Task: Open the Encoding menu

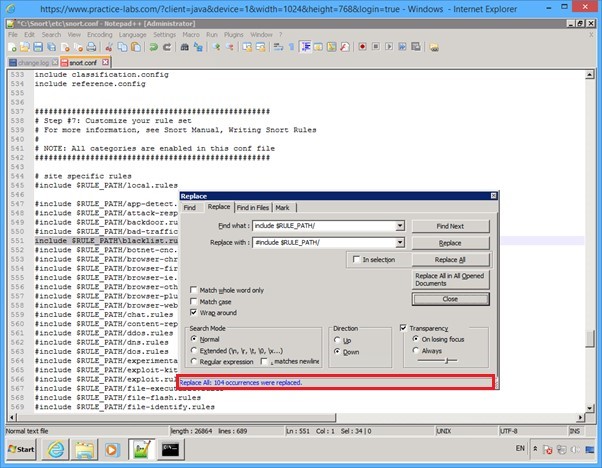Action: (x=100, y=35)
